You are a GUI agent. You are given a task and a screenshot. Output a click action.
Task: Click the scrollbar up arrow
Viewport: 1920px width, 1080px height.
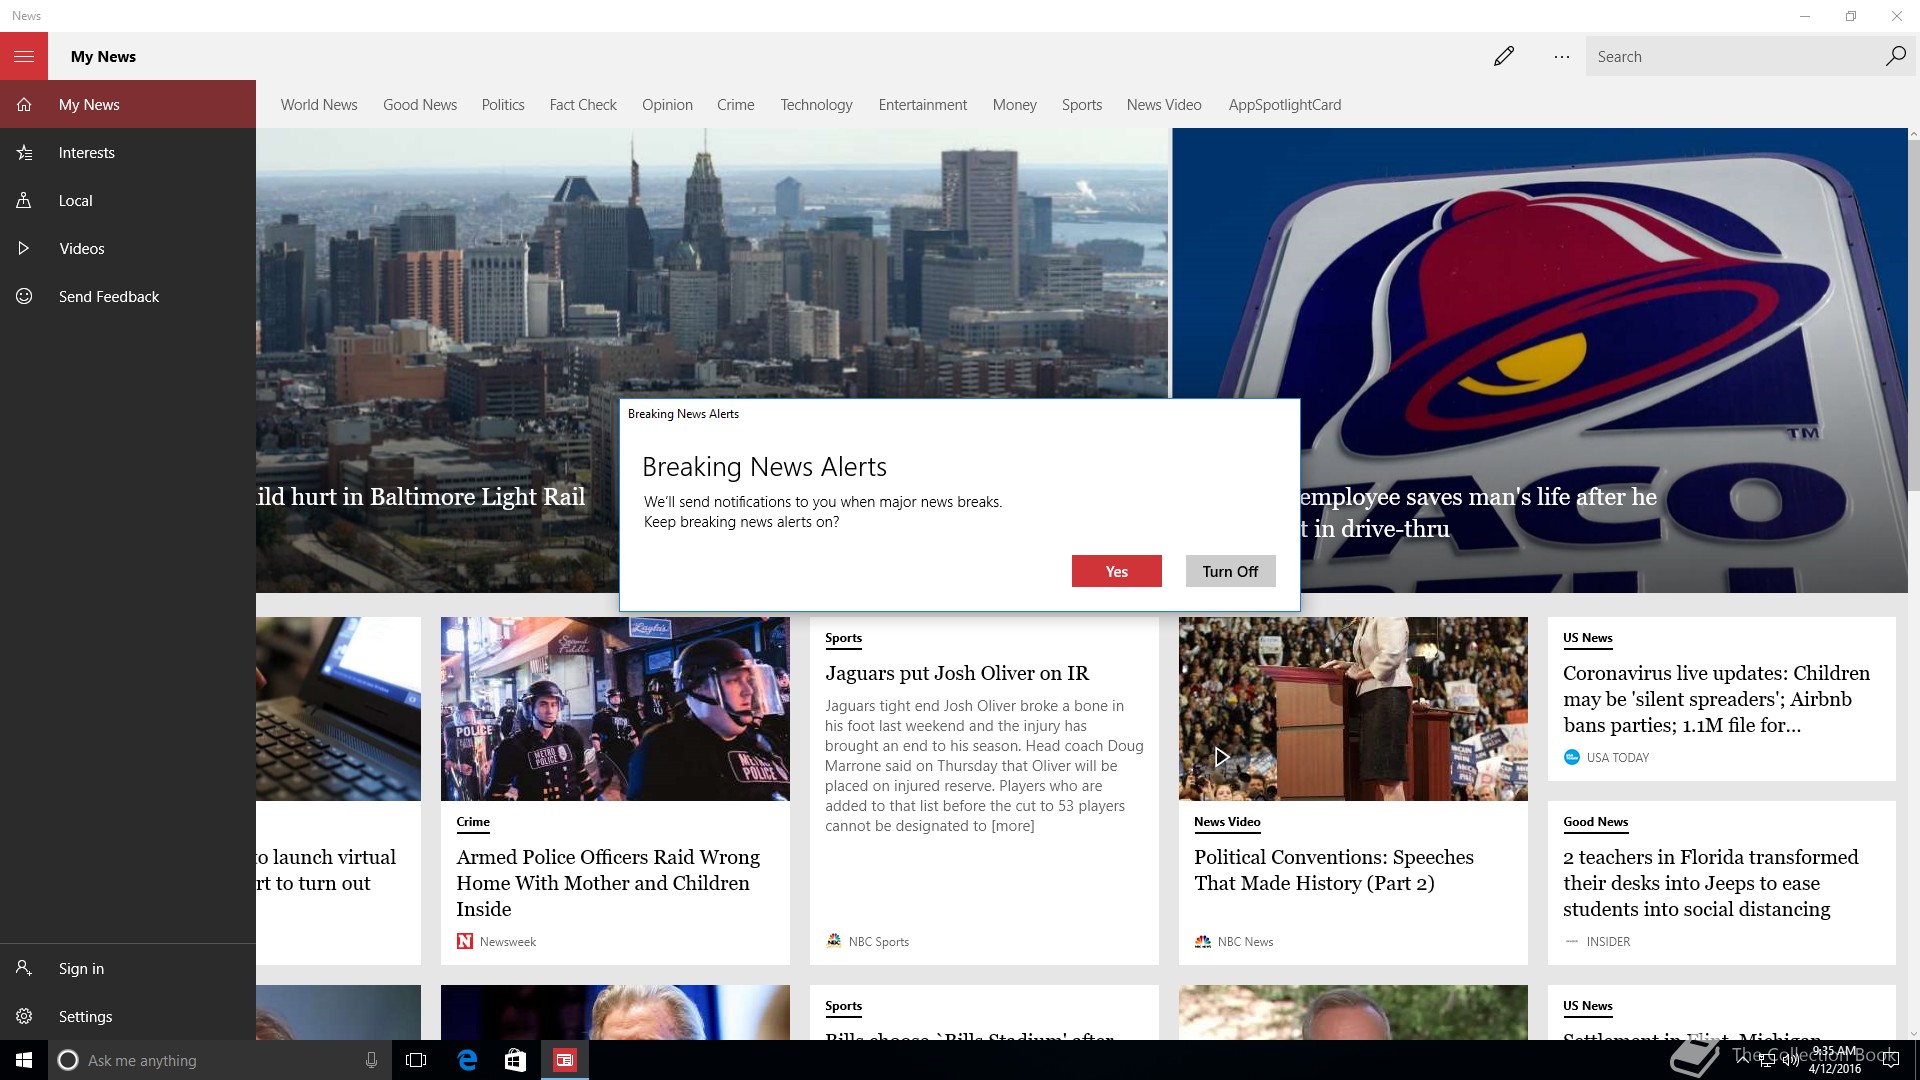tap(1913, 134)
